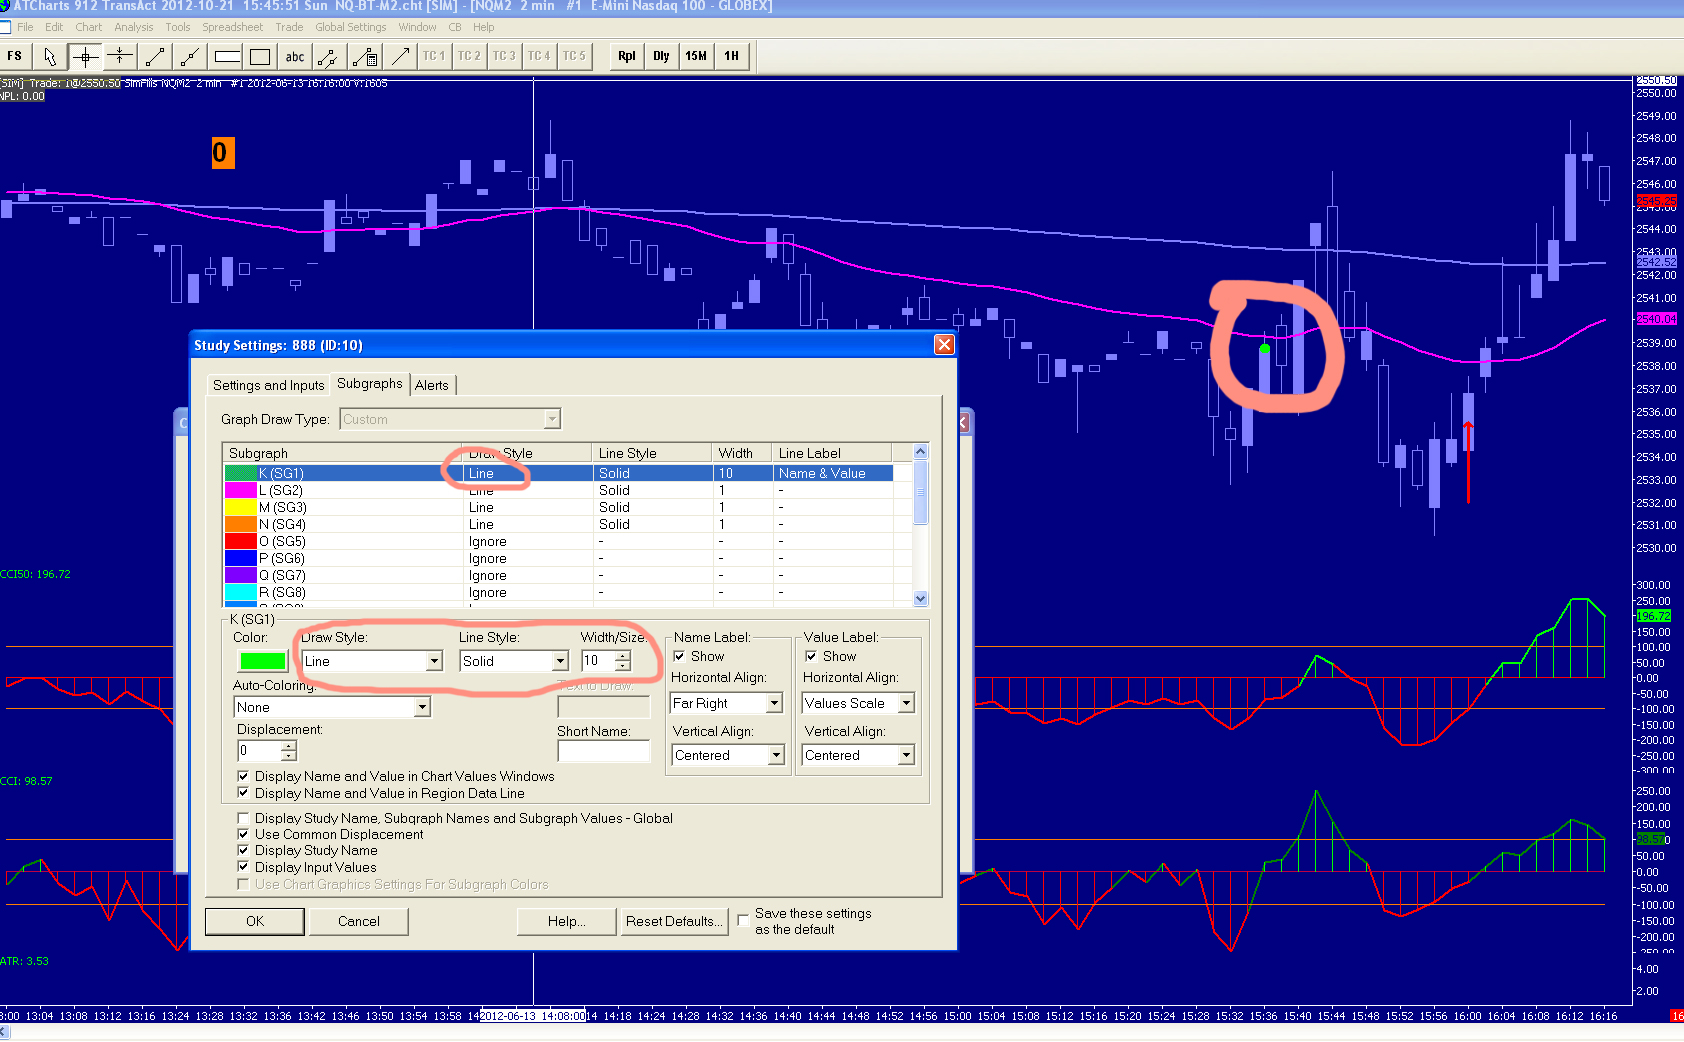Toggle Display Name and Value in Region Data Line

(243, 793)
